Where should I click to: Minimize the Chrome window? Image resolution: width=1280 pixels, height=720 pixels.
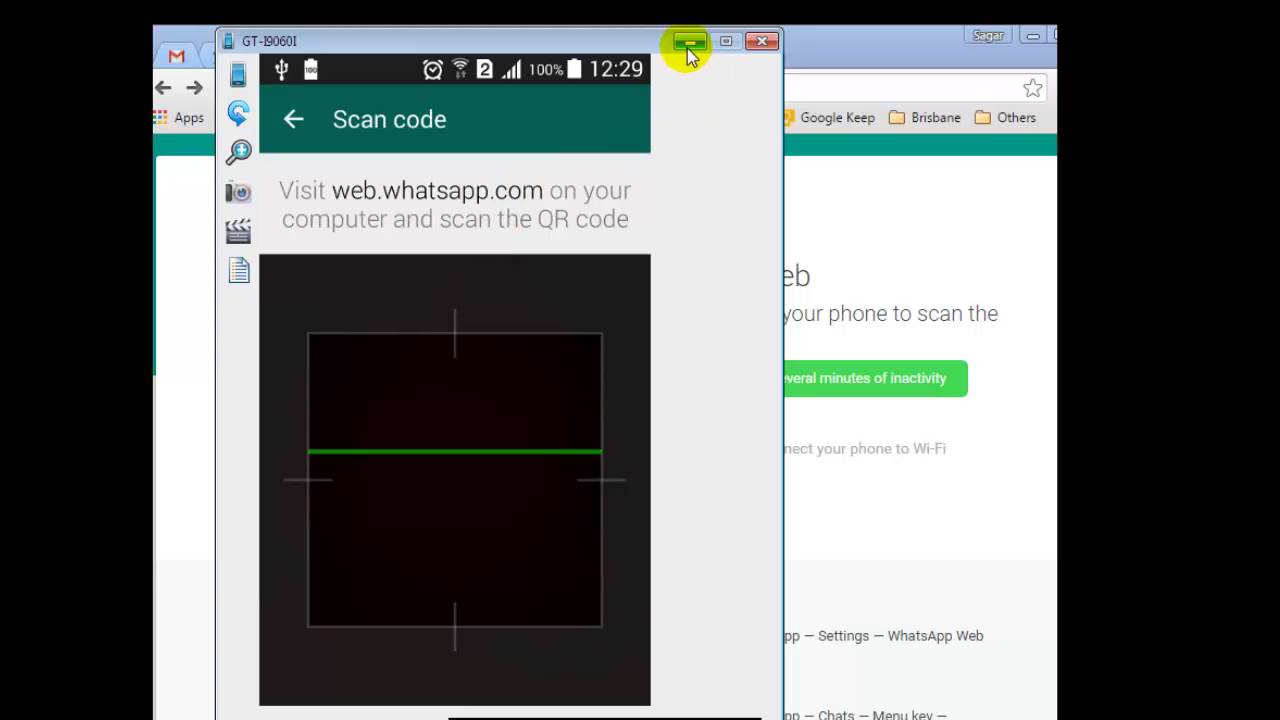(x=1033, y=35)
